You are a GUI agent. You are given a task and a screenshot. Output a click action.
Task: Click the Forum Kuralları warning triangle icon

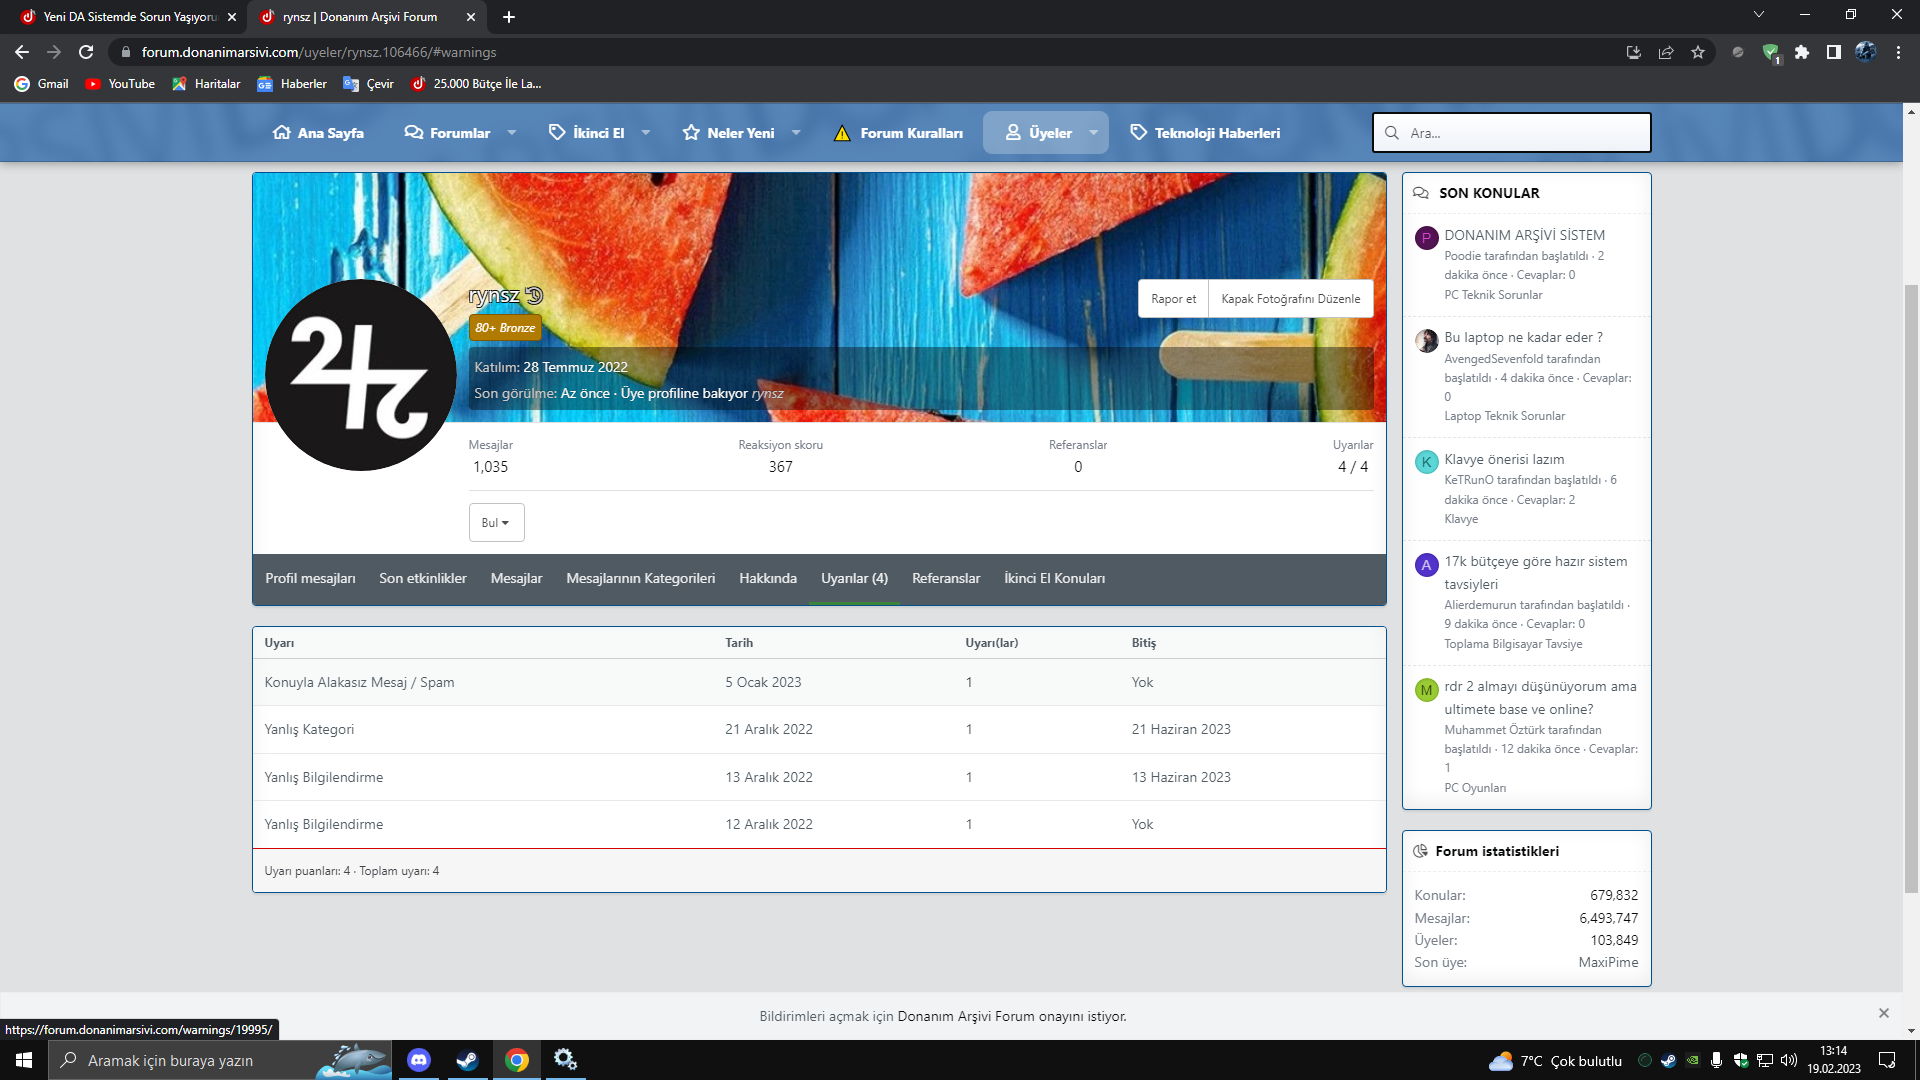(842, 133)
